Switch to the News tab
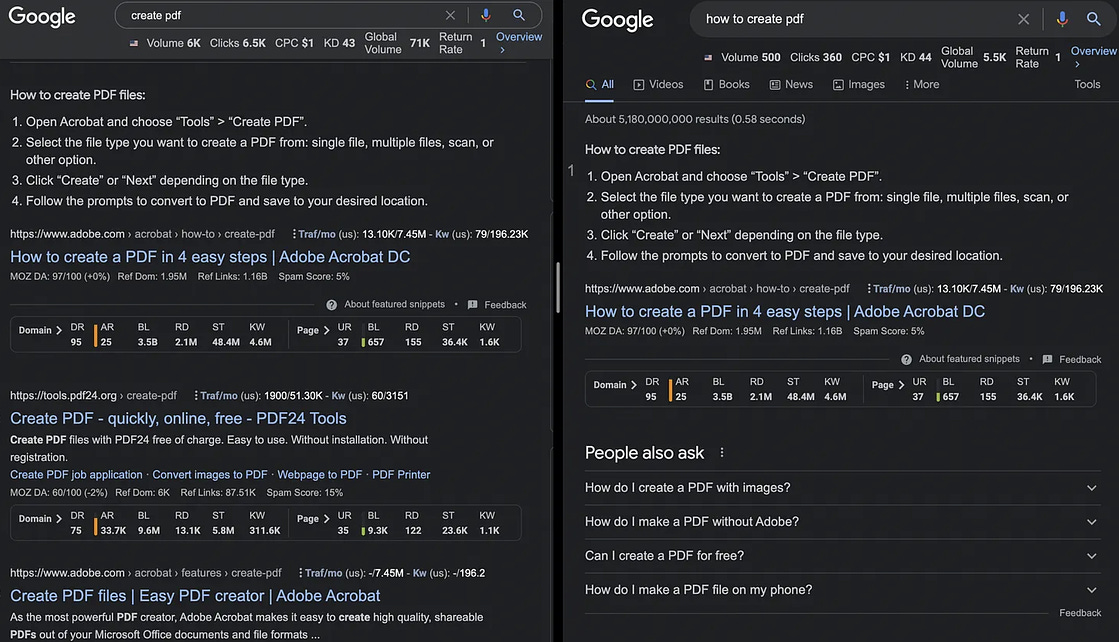 (791, 84)
